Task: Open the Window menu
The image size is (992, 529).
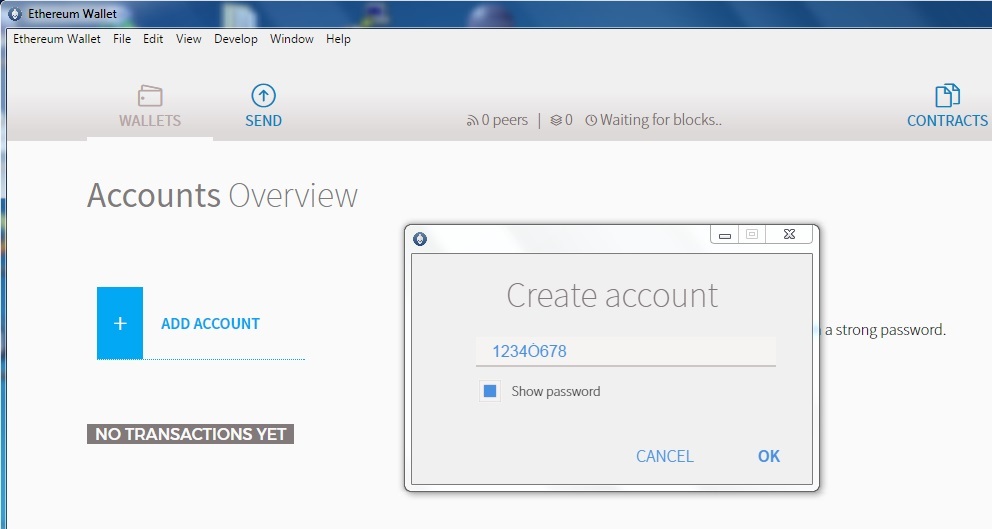Action: tap(292, 39)
